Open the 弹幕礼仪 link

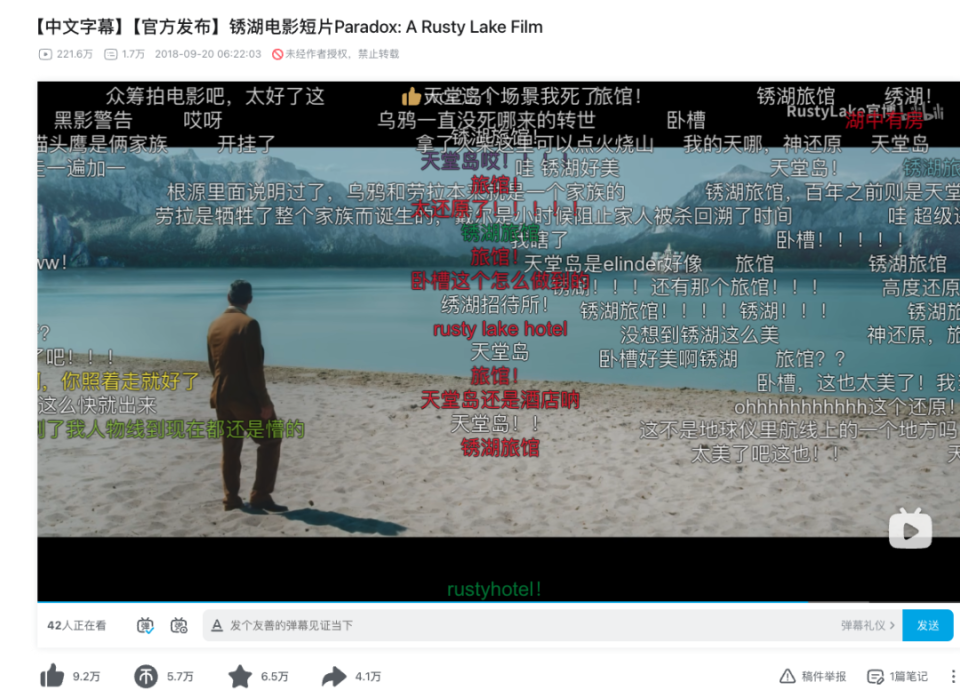(x=868, y=625)
